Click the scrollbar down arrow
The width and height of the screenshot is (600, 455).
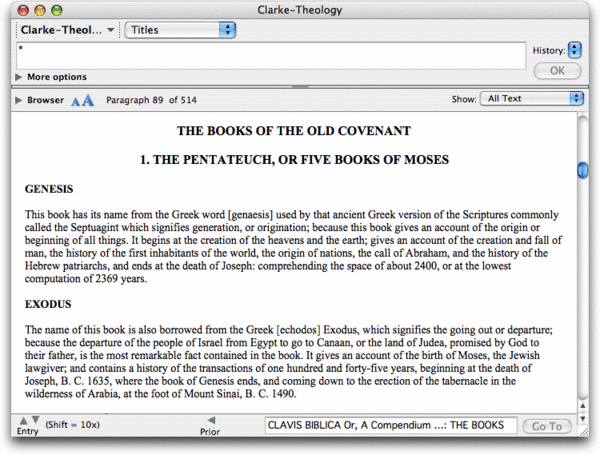click(582, 418)
